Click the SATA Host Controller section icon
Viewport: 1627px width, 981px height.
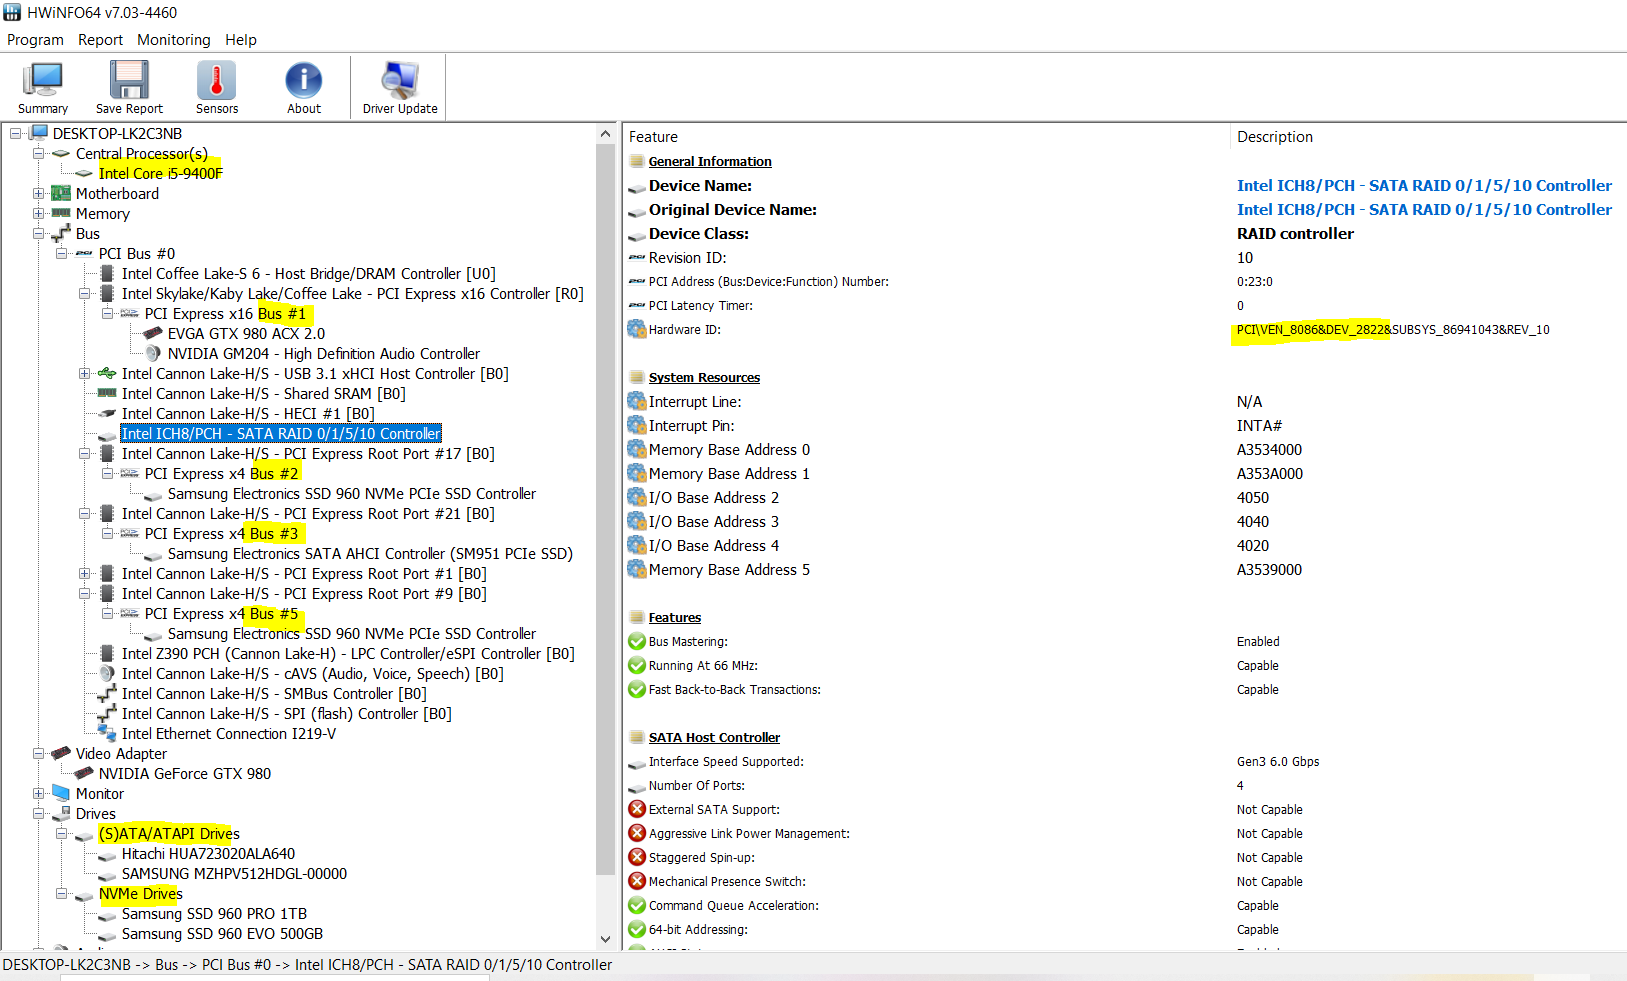[x=637, y=737]
